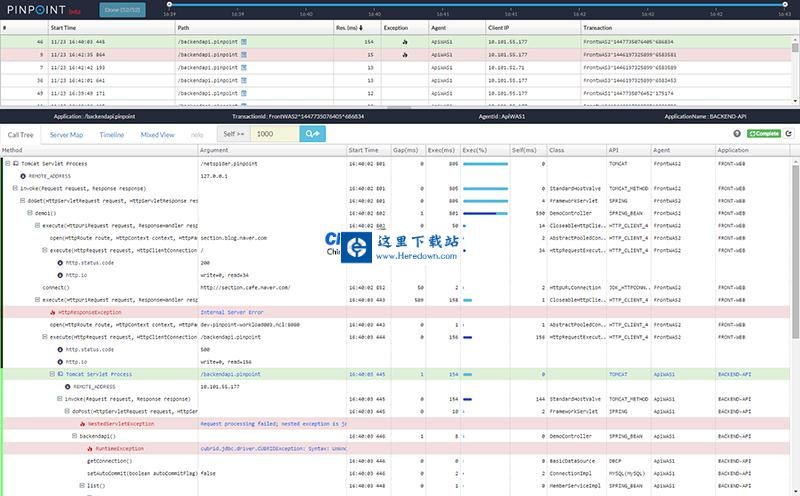
Task: Collapse the execute node with argument /
Action: pyautogui.click(x=45, y=250)
